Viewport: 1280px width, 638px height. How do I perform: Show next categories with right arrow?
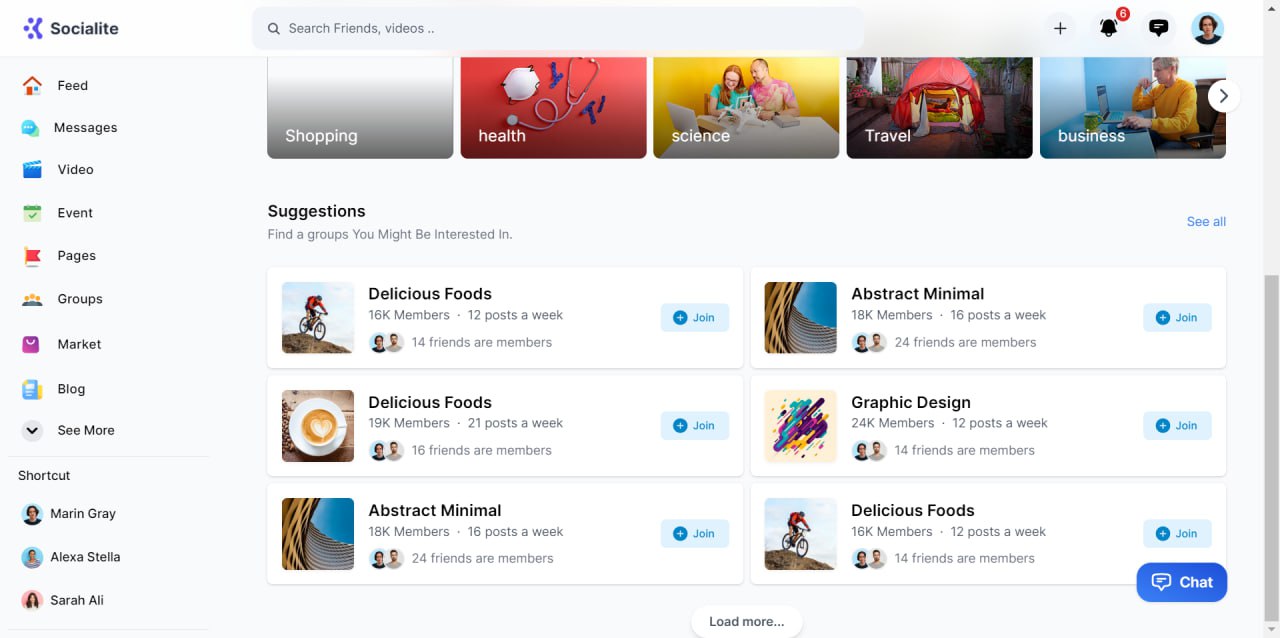[x=1223, y=96]
